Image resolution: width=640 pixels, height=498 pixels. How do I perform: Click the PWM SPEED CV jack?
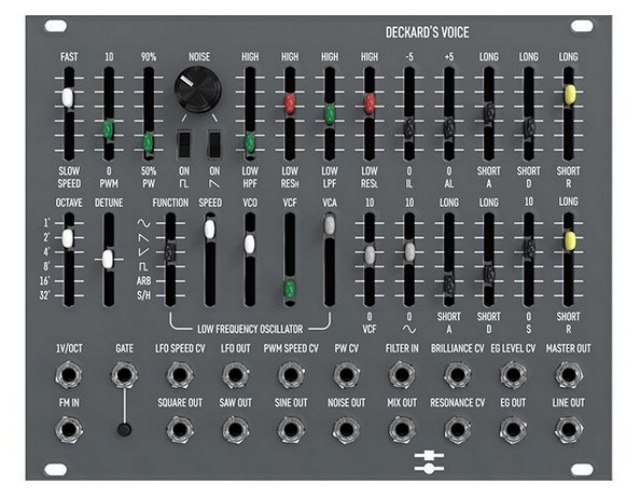pos(291,375)
